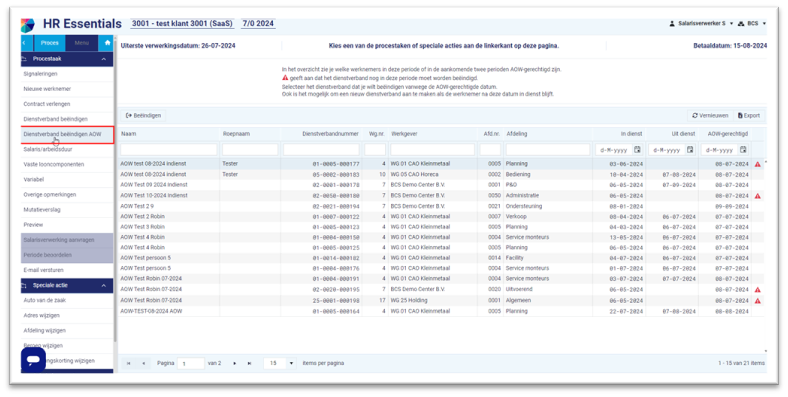Click the Pagina number input field
788x397 pixels.
pos(191,363)
